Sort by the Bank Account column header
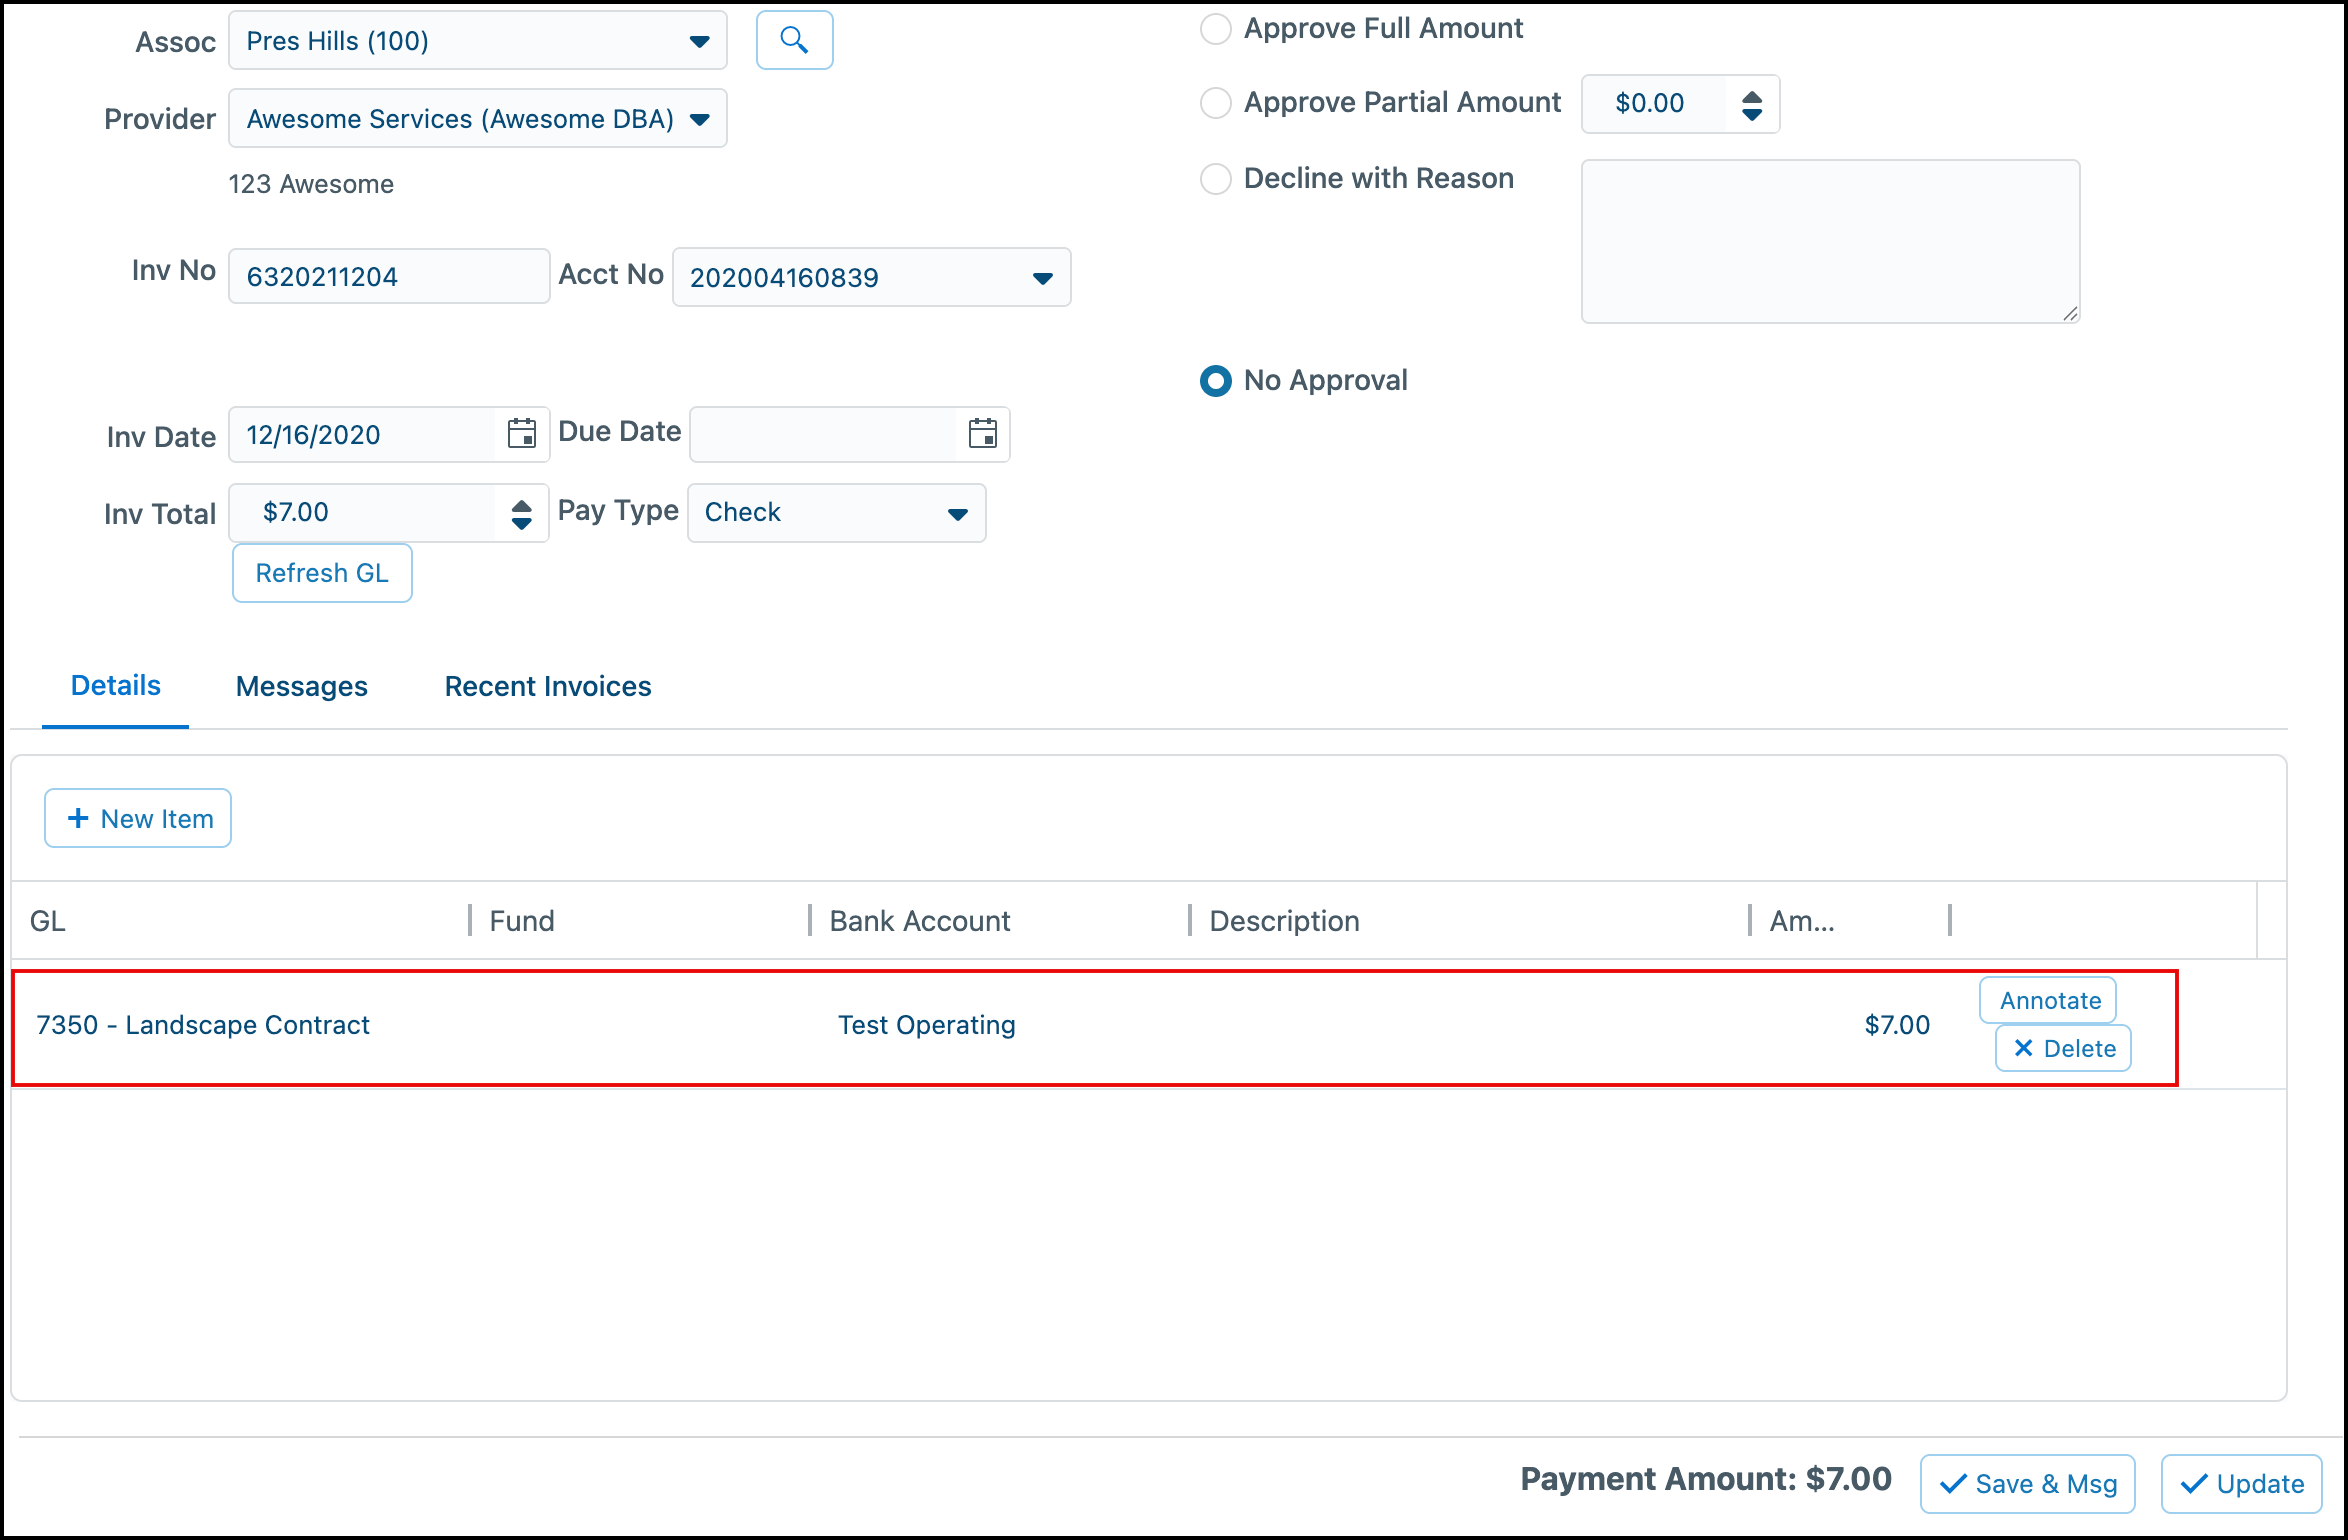 (x=1000, y=920)
